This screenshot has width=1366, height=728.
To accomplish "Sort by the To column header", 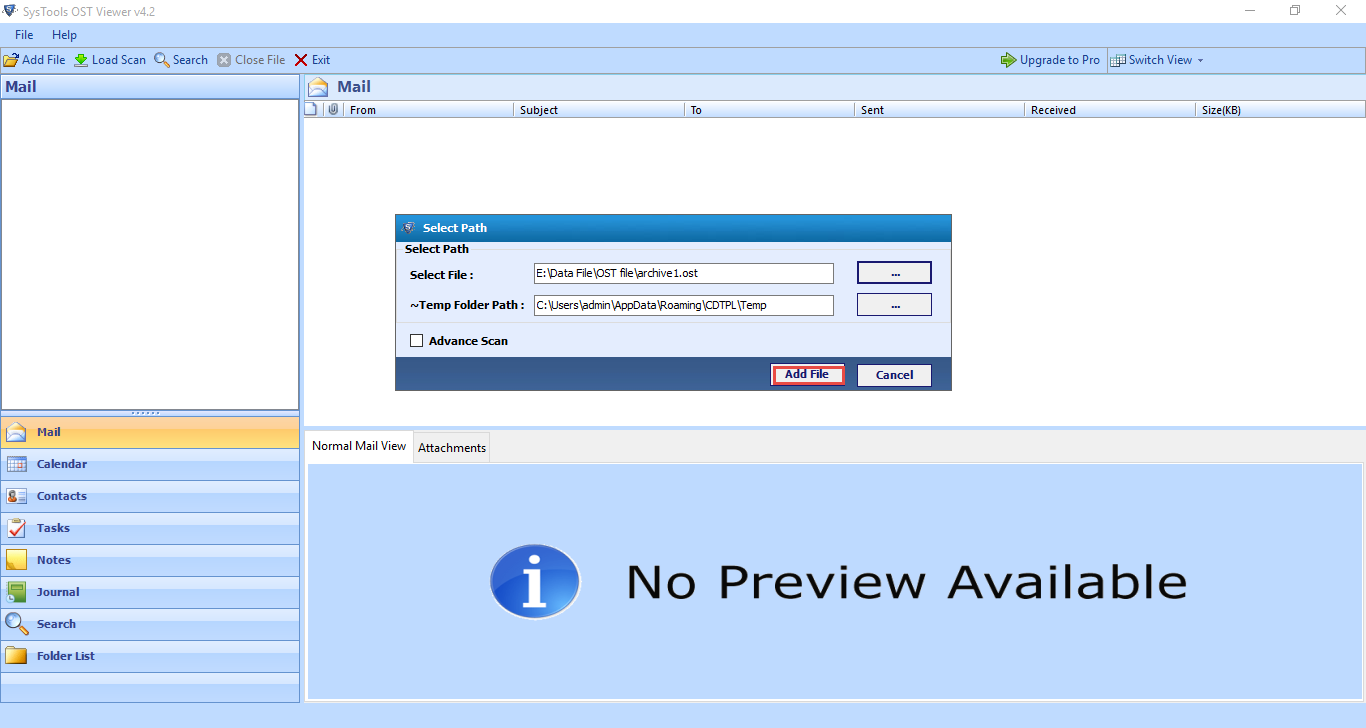I will [769, 110].
